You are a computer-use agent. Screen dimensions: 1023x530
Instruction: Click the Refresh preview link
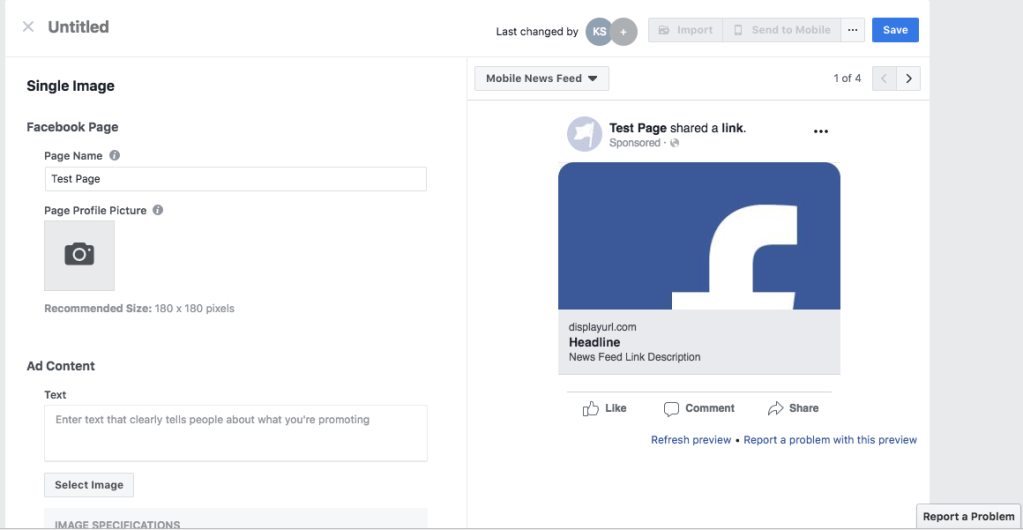pos(691,440)
